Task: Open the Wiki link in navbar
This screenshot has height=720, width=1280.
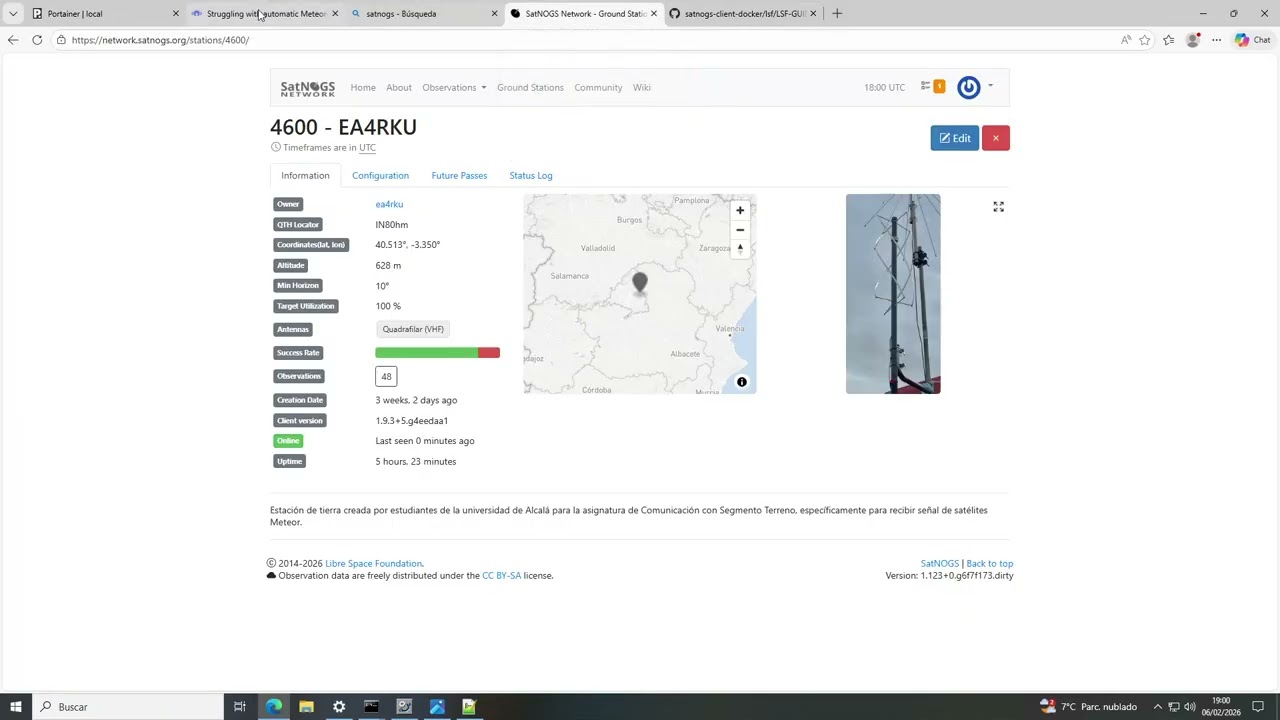Action: coord(642,88)
